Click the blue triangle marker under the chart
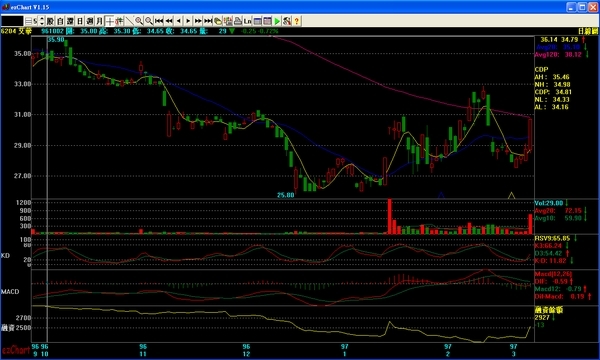The width and height of the screenshot is (600, 360). (441, 195)
